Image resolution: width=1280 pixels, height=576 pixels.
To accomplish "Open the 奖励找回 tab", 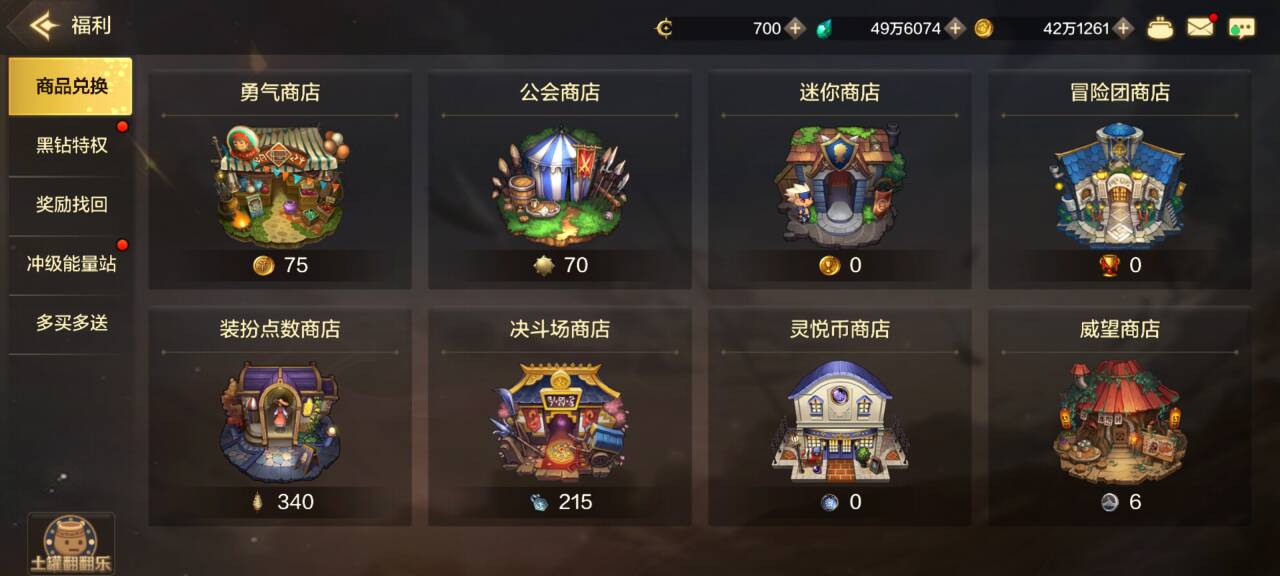I will 71,204.
